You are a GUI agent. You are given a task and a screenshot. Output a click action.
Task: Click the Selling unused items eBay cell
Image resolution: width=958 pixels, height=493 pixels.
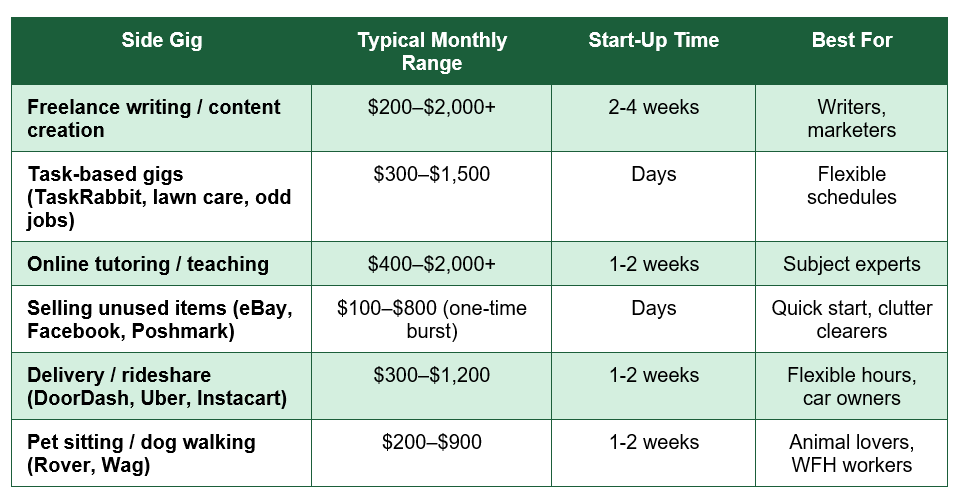pos(161,319)
